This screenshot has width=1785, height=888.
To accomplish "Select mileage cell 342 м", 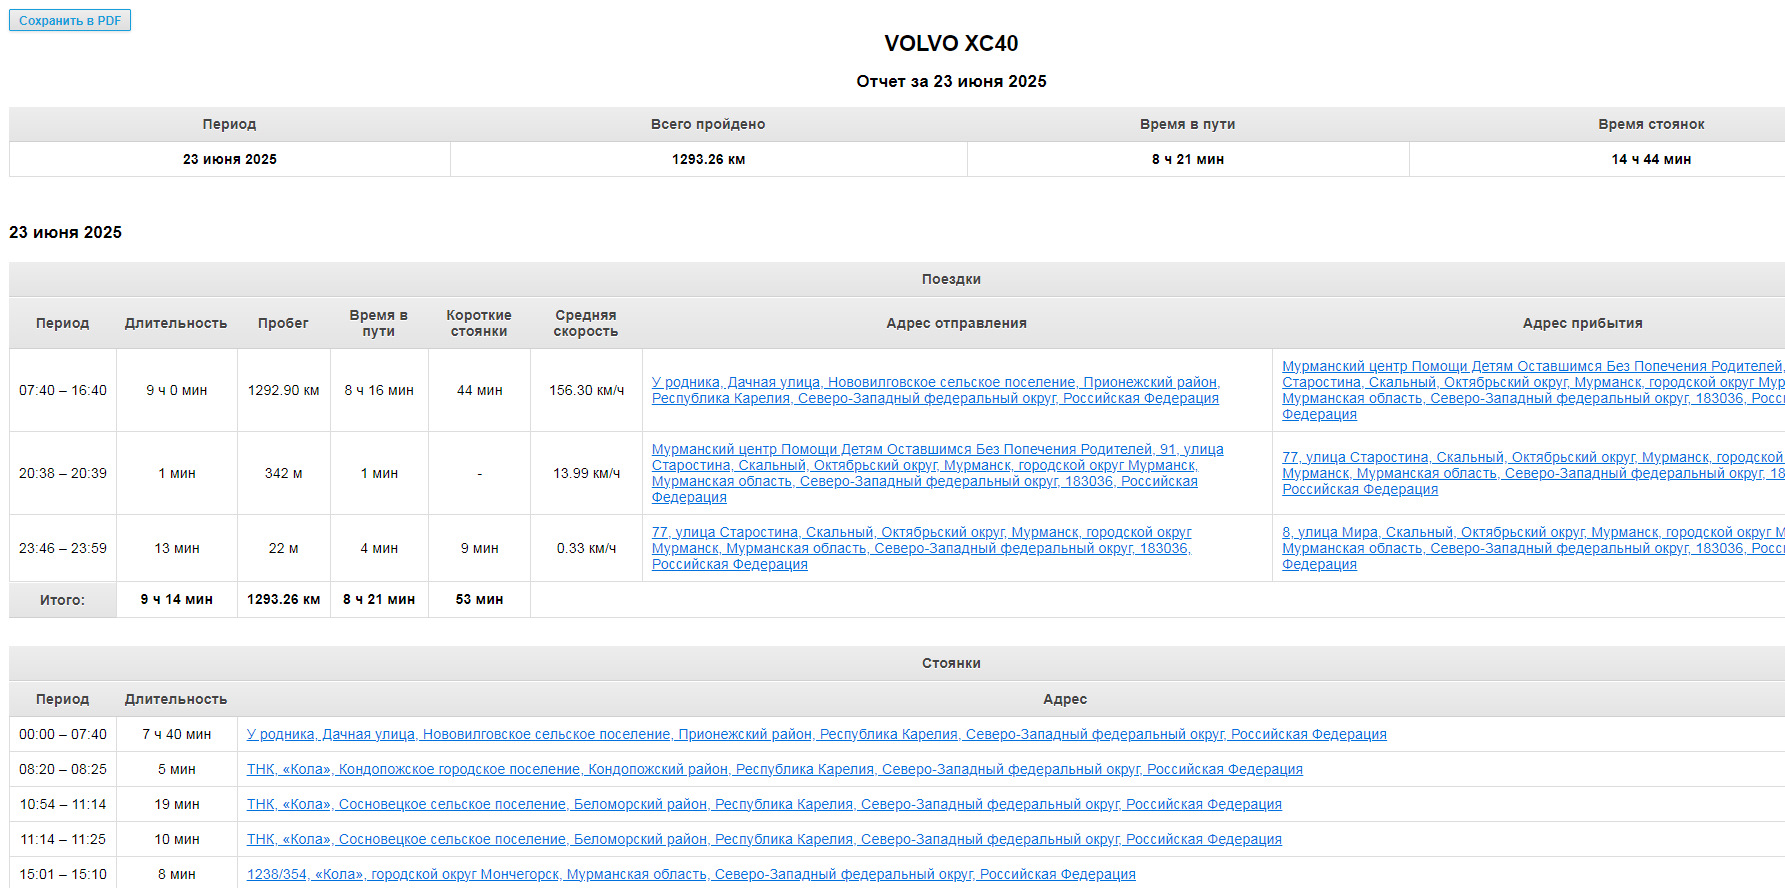I will pos(284,473).
